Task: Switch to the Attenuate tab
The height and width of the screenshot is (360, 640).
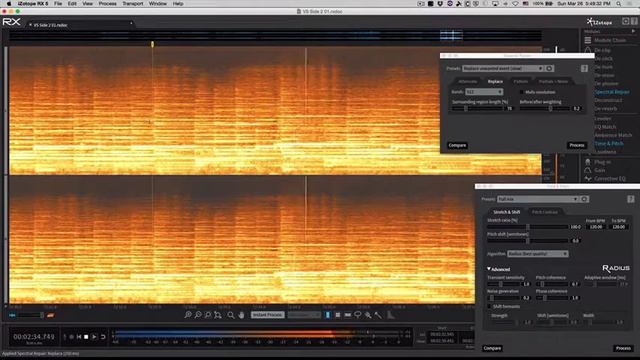Action: click(468, 82)
